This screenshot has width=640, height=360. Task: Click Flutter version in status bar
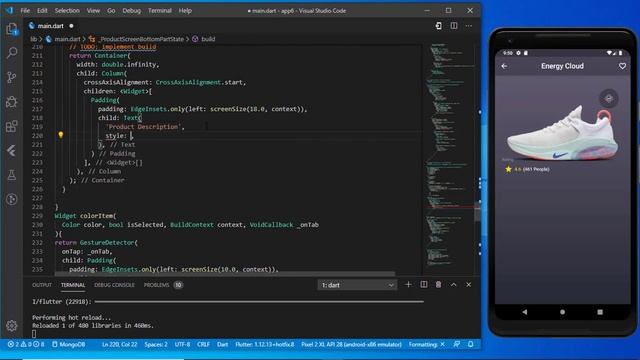coord(264,344)
